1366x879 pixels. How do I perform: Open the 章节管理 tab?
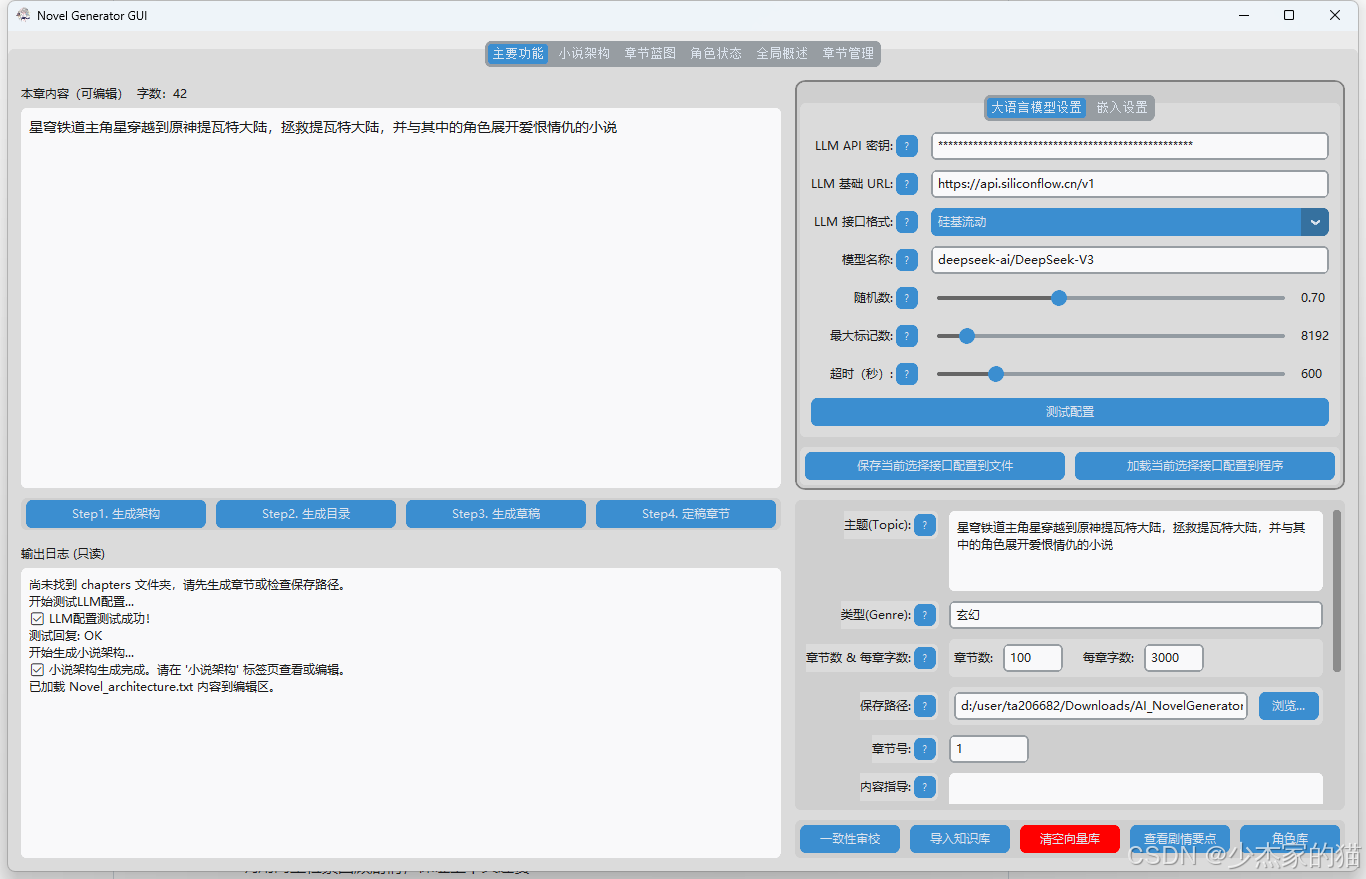[x=848, y=54]
